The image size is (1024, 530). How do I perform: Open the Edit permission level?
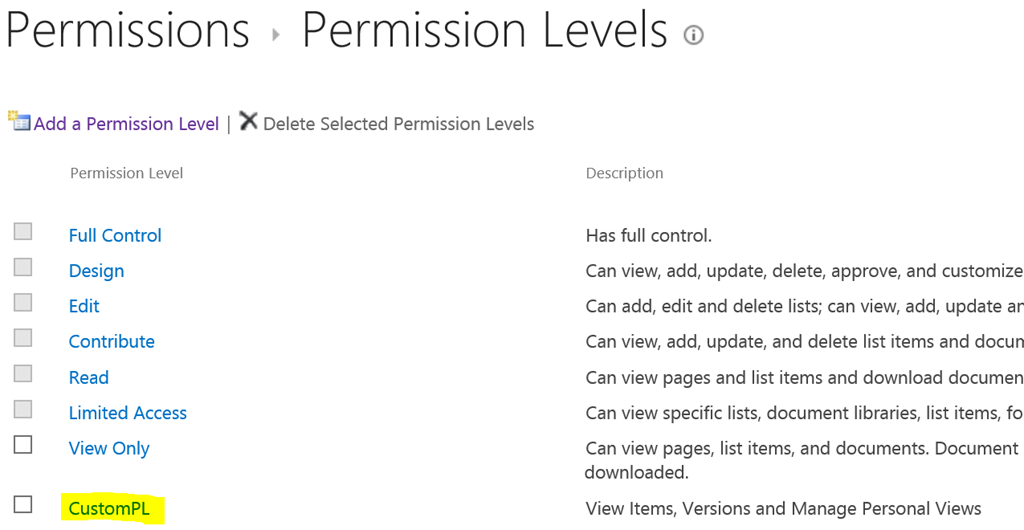(x=84, y=306)
